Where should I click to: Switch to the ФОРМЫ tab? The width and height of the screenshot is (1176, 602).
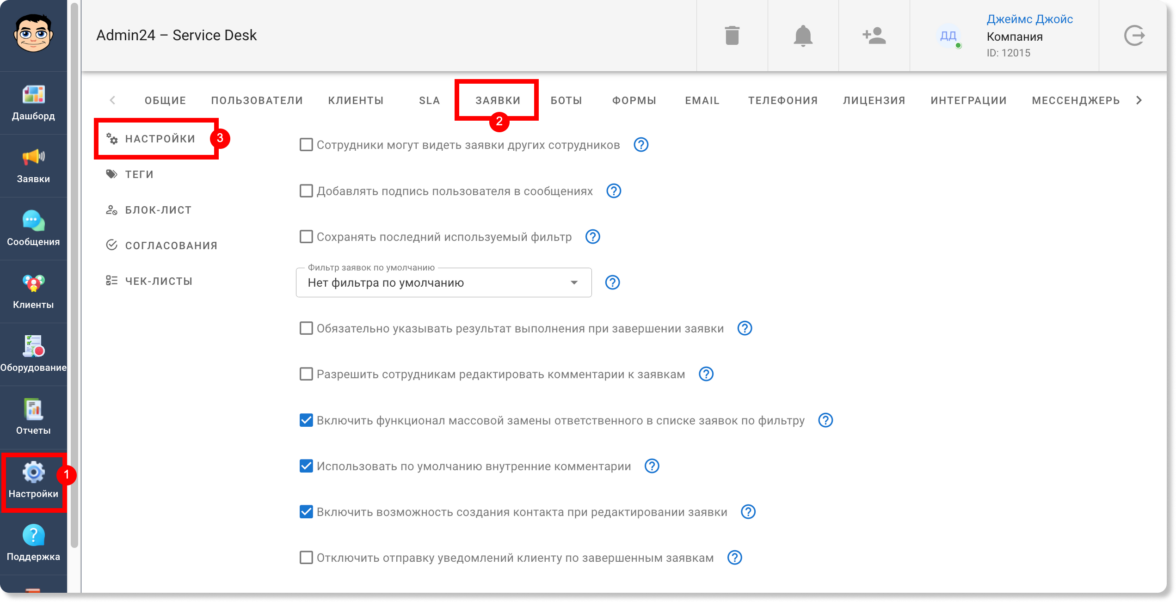point(634,100)
